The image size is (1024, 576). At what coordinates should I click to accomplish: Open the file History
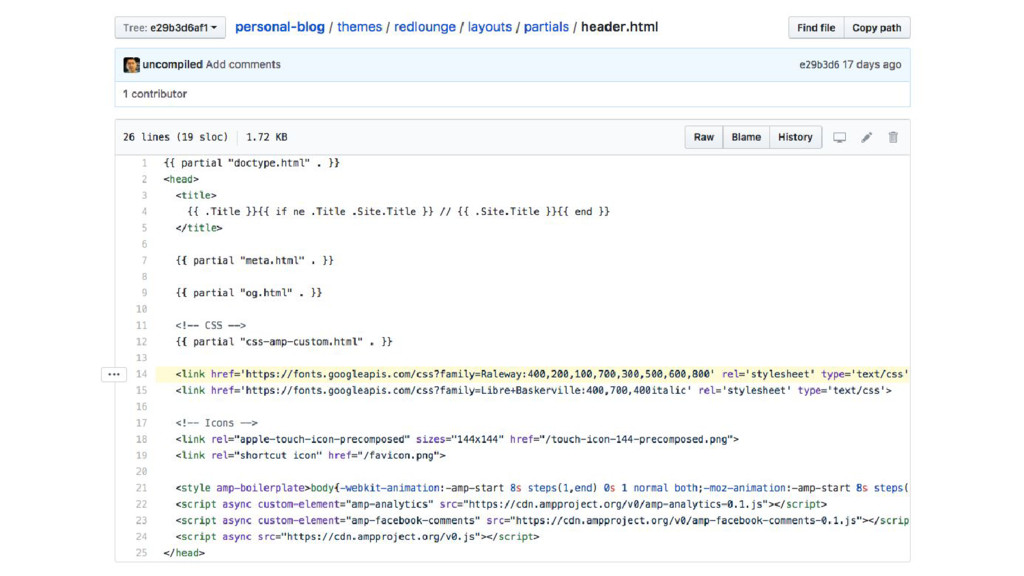(795, 137)
